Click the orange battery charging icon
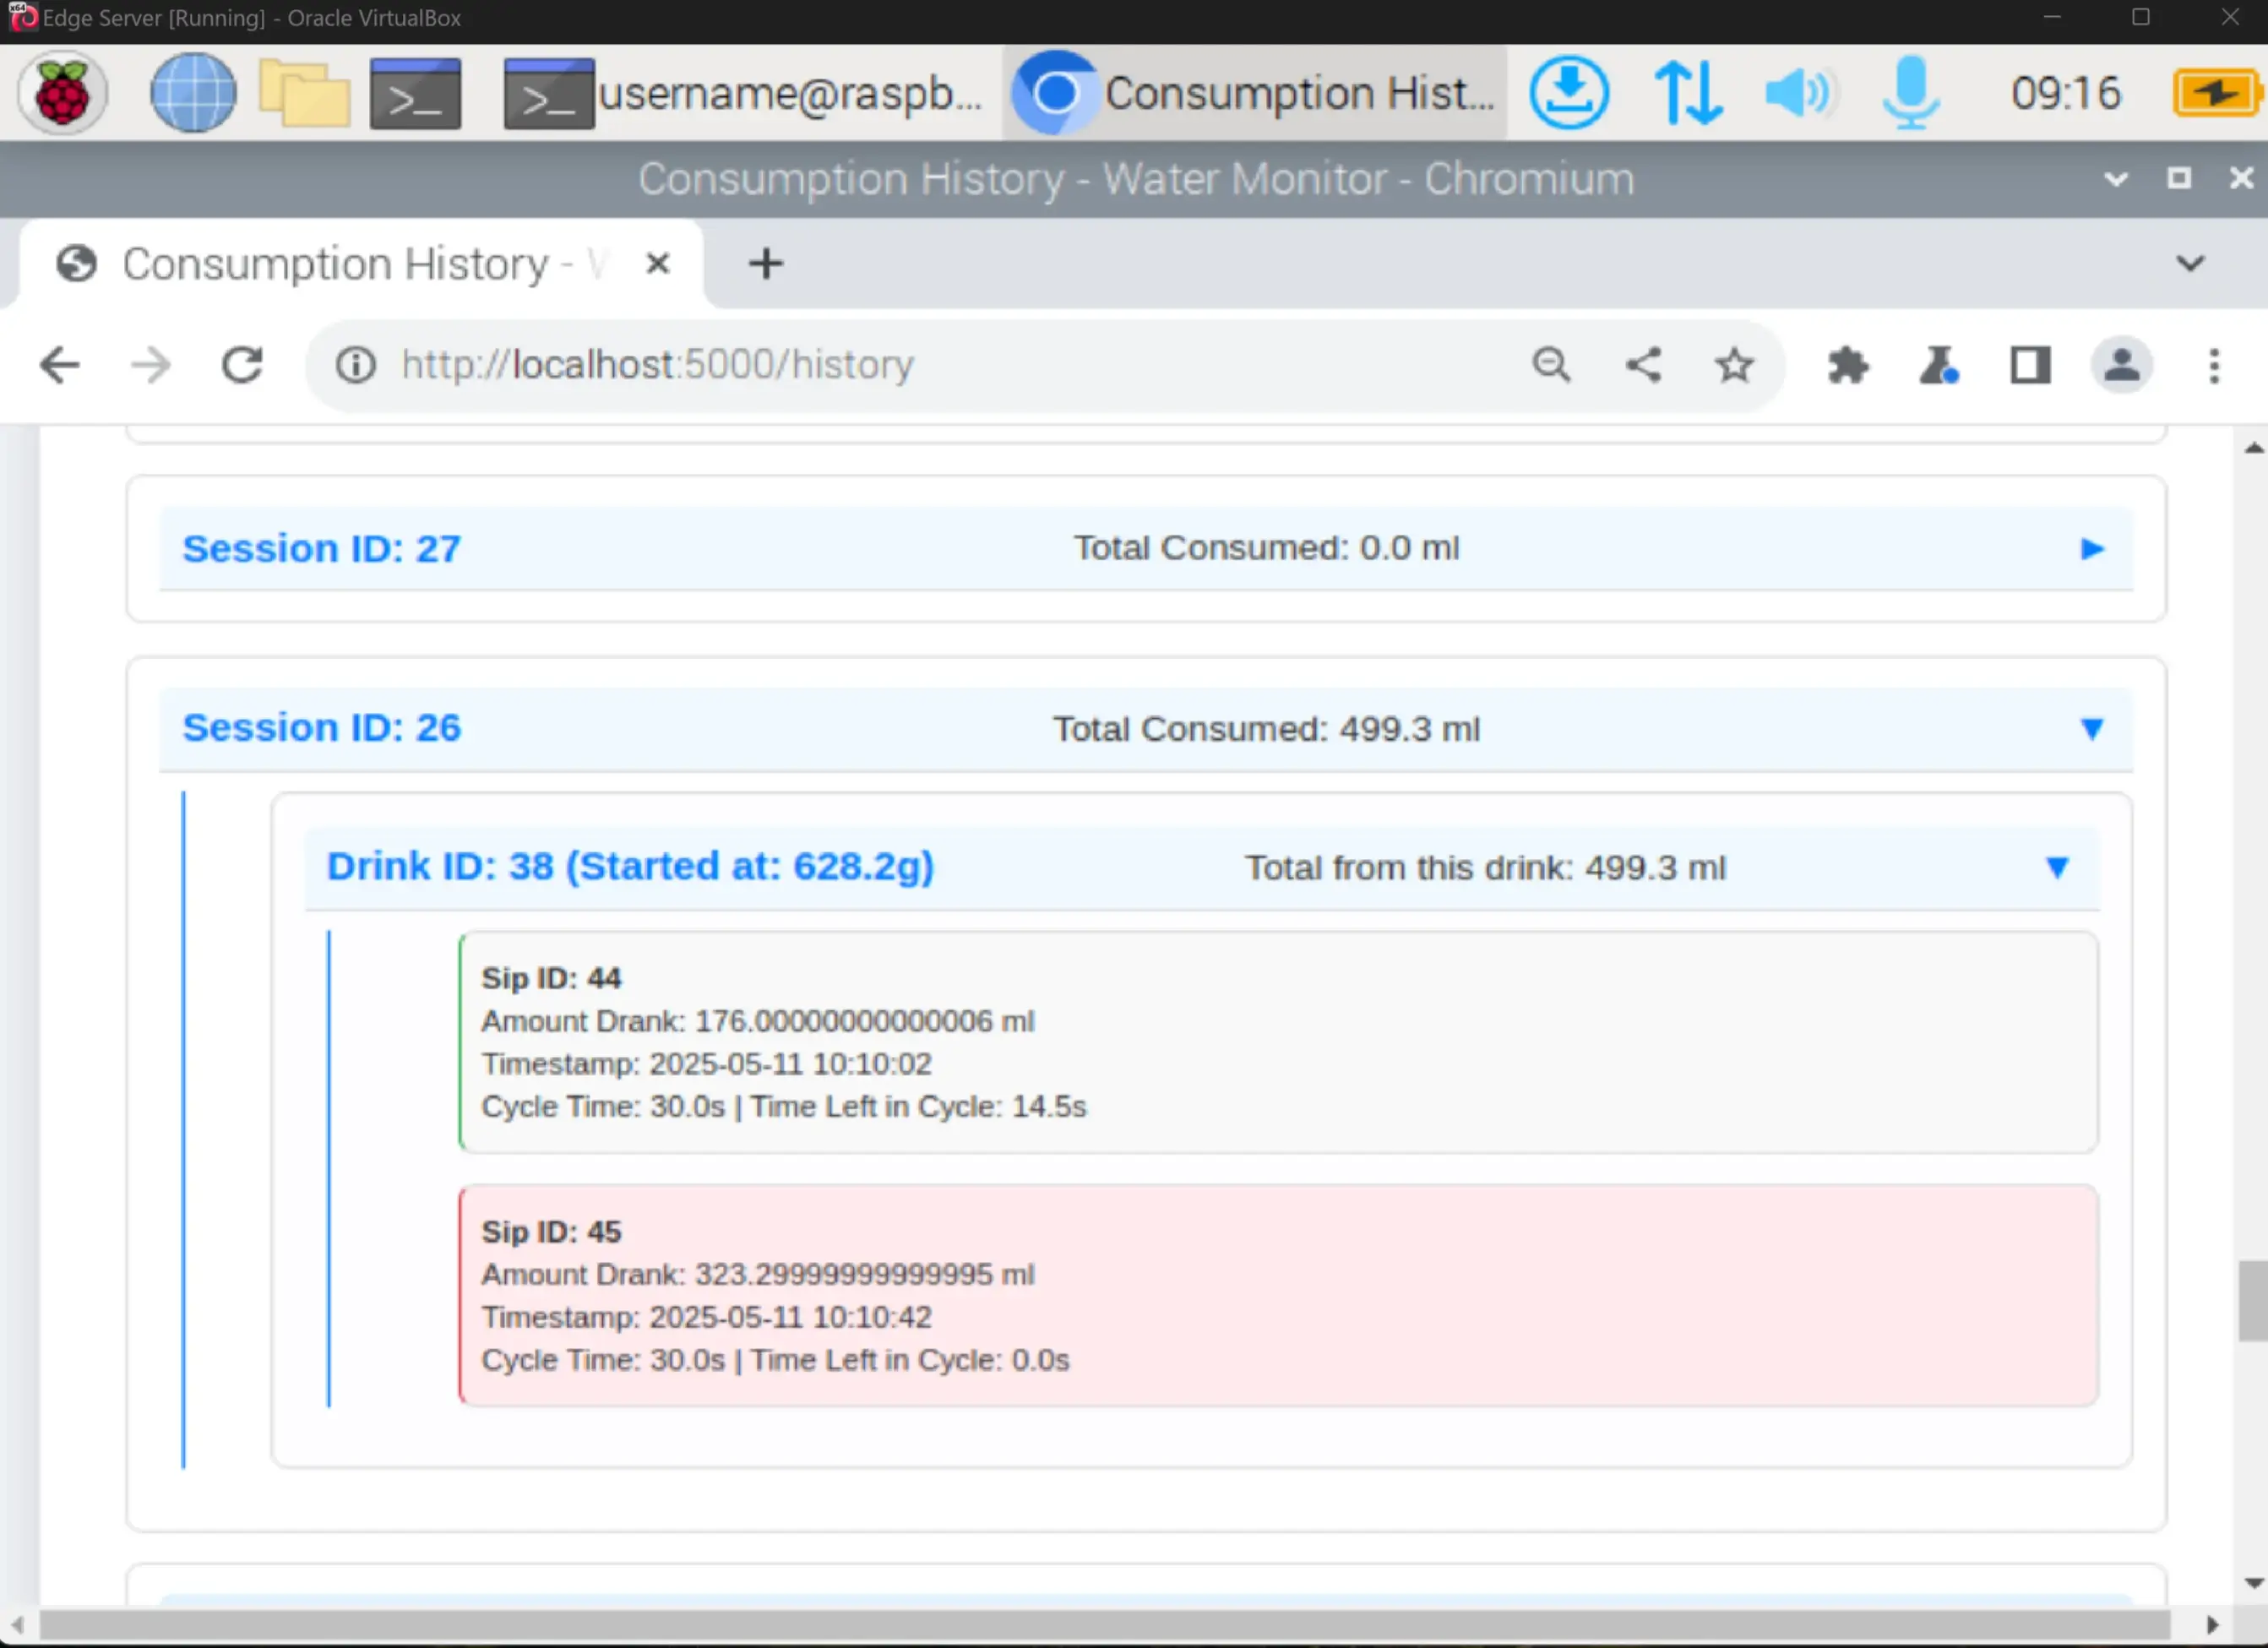The image size is (2268, 1648). point(2218,93)
